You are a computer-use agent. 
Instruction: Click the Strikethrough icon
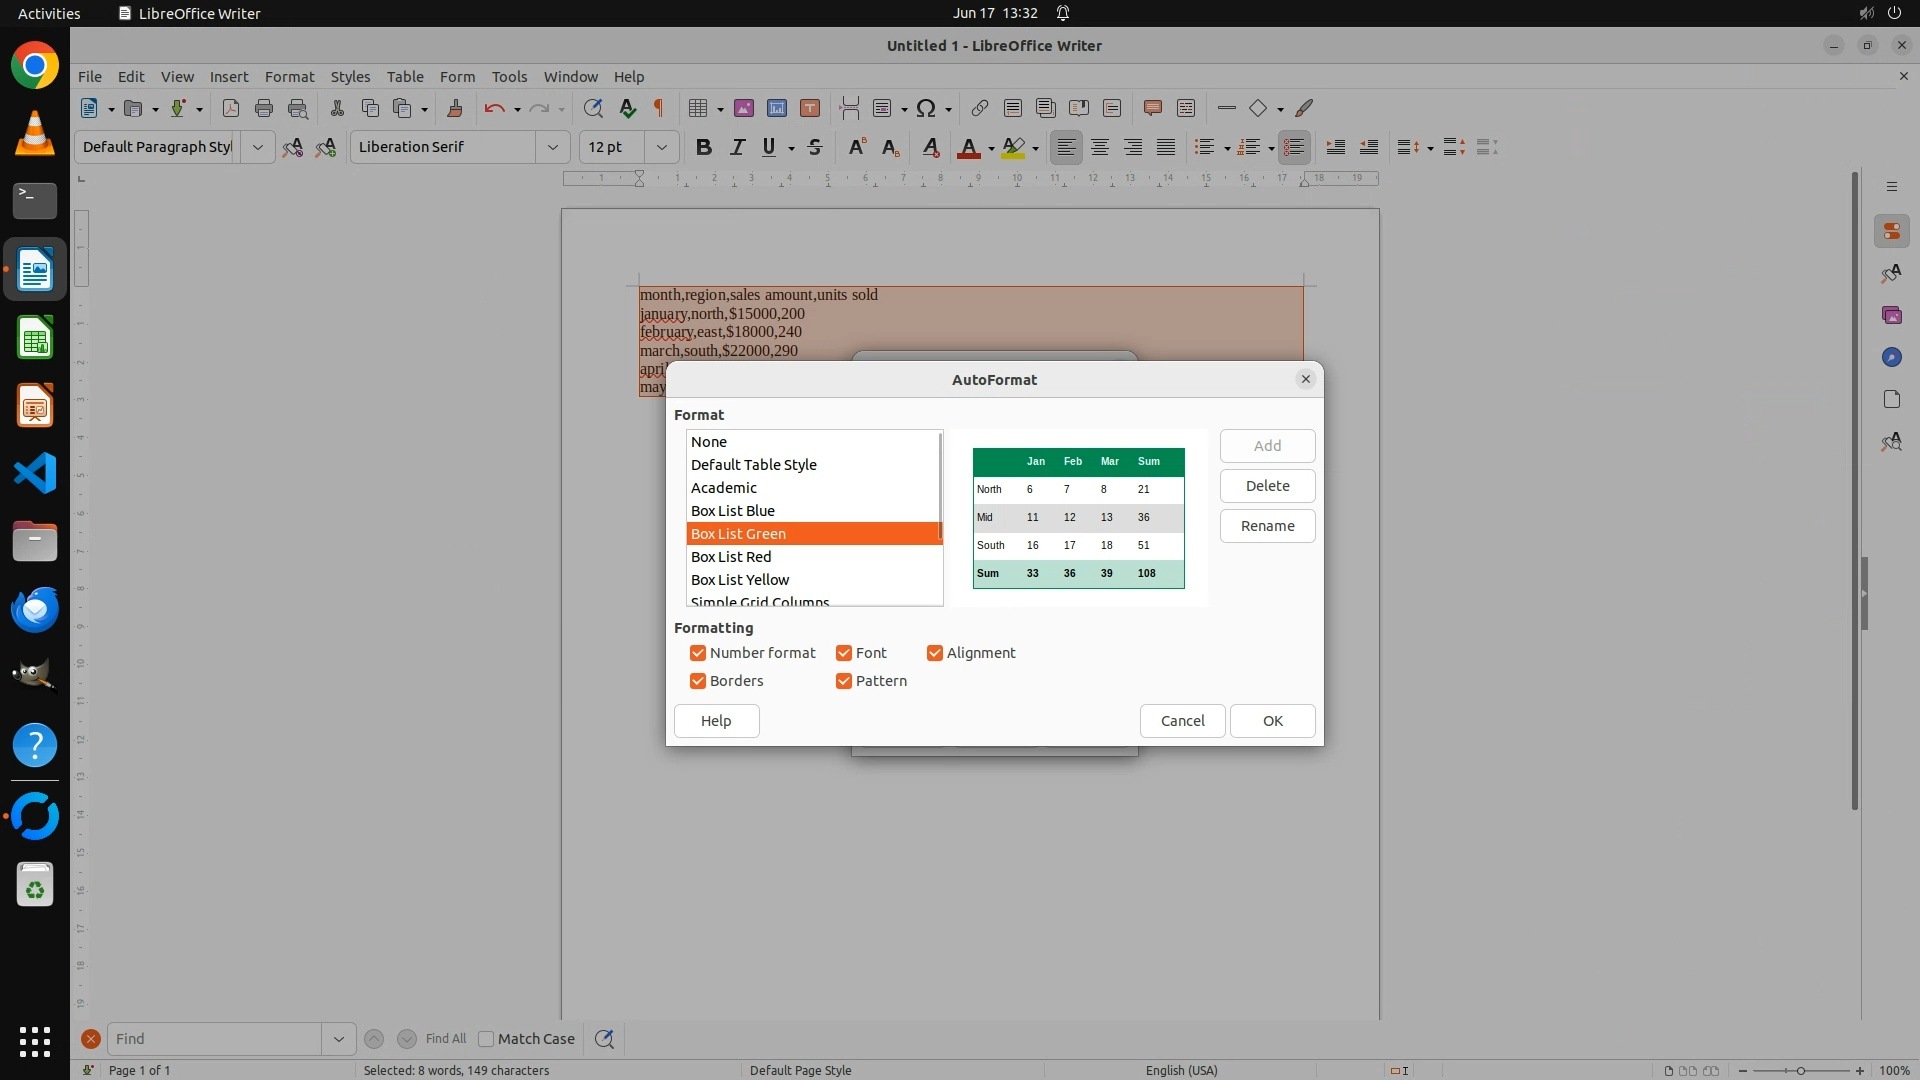point(815,147)
